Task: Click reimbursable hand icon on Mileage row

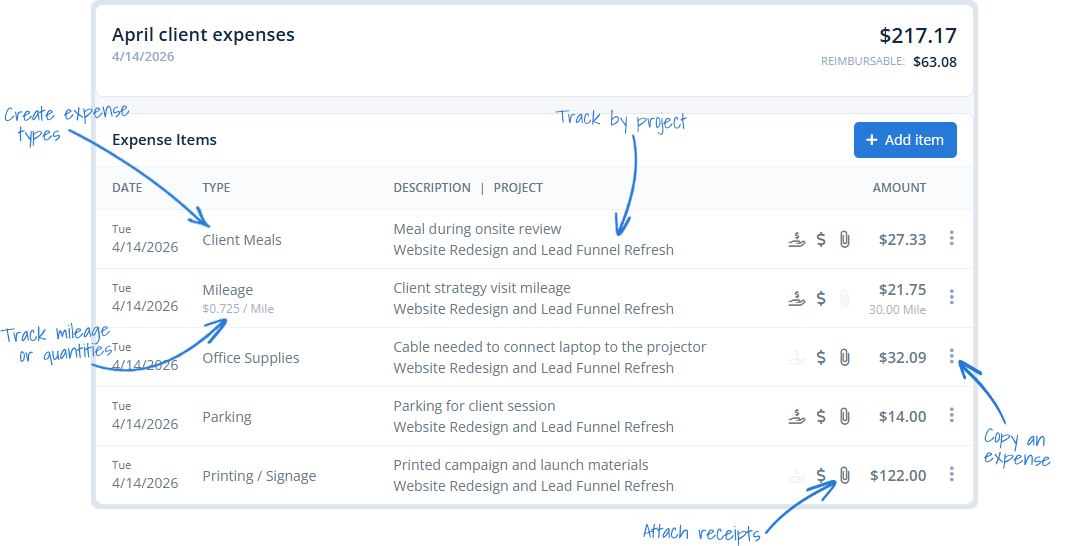Action: 796,299
